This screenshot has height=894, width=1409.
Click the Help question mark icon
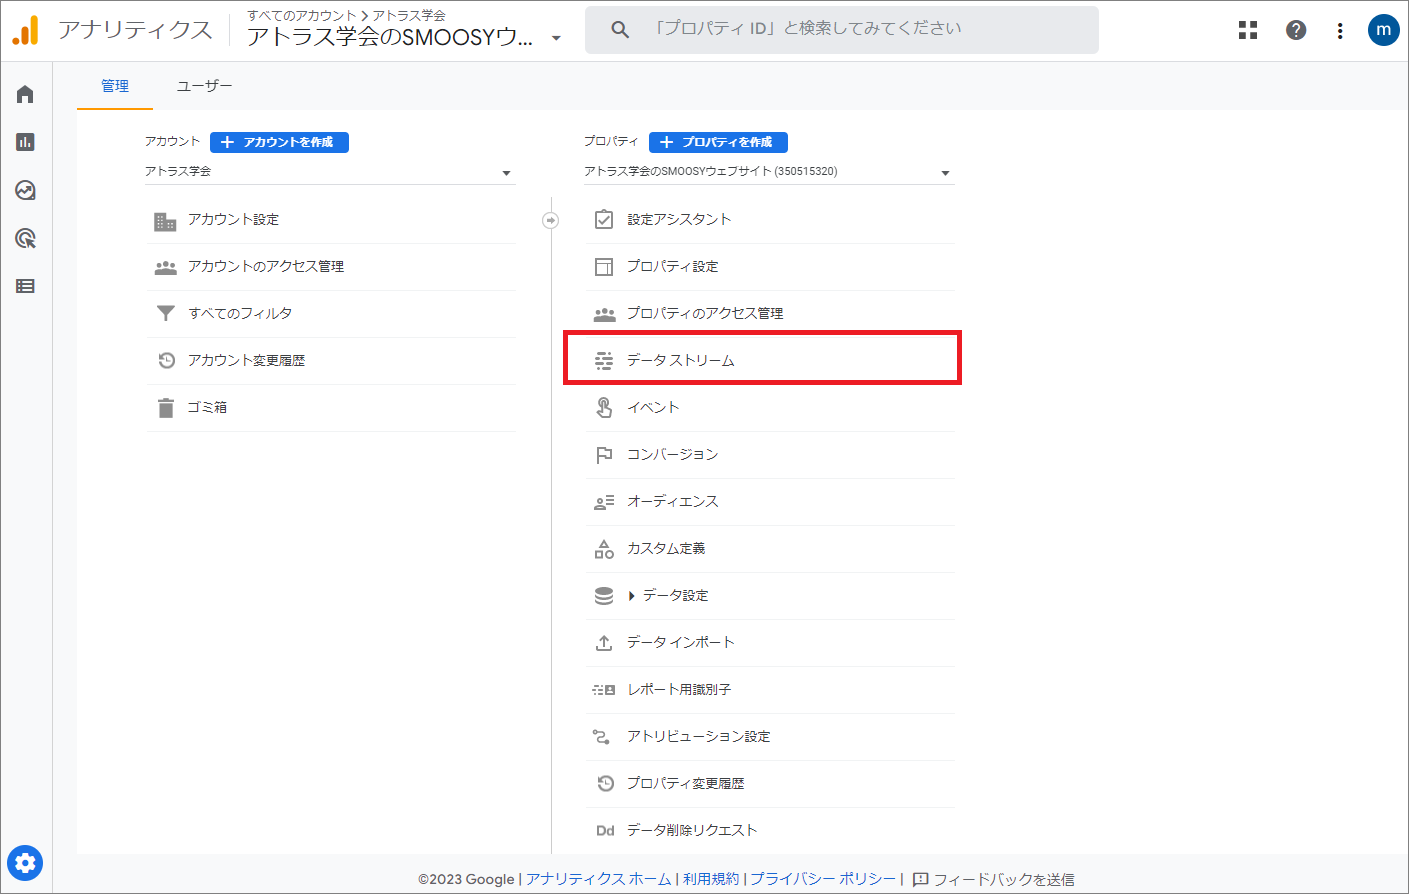[x=1296, y=30]
